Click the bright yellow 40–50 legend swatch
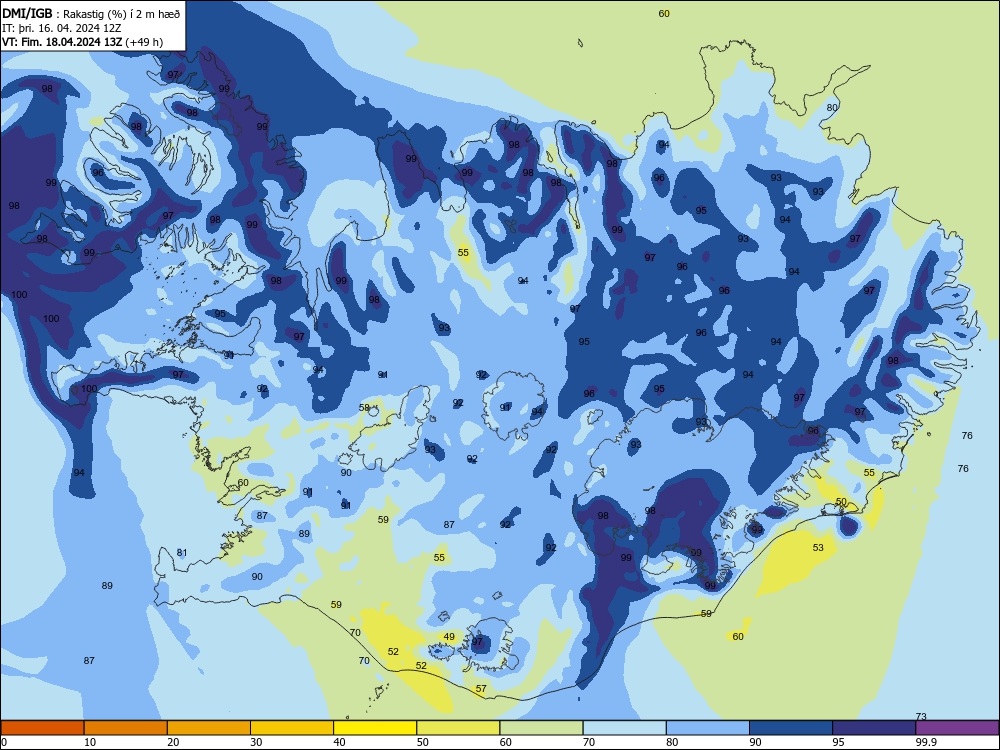The height and width of the screenshot is (750, 1000). (x=375, y=728)
